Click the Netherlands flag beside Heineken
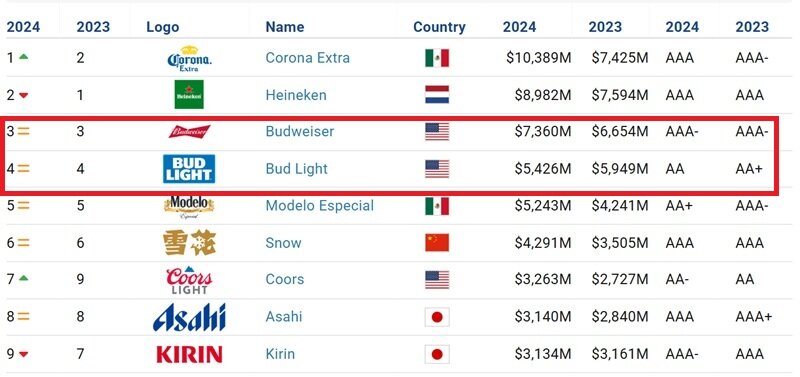The image size is (800, 377). tap(437, 94)
